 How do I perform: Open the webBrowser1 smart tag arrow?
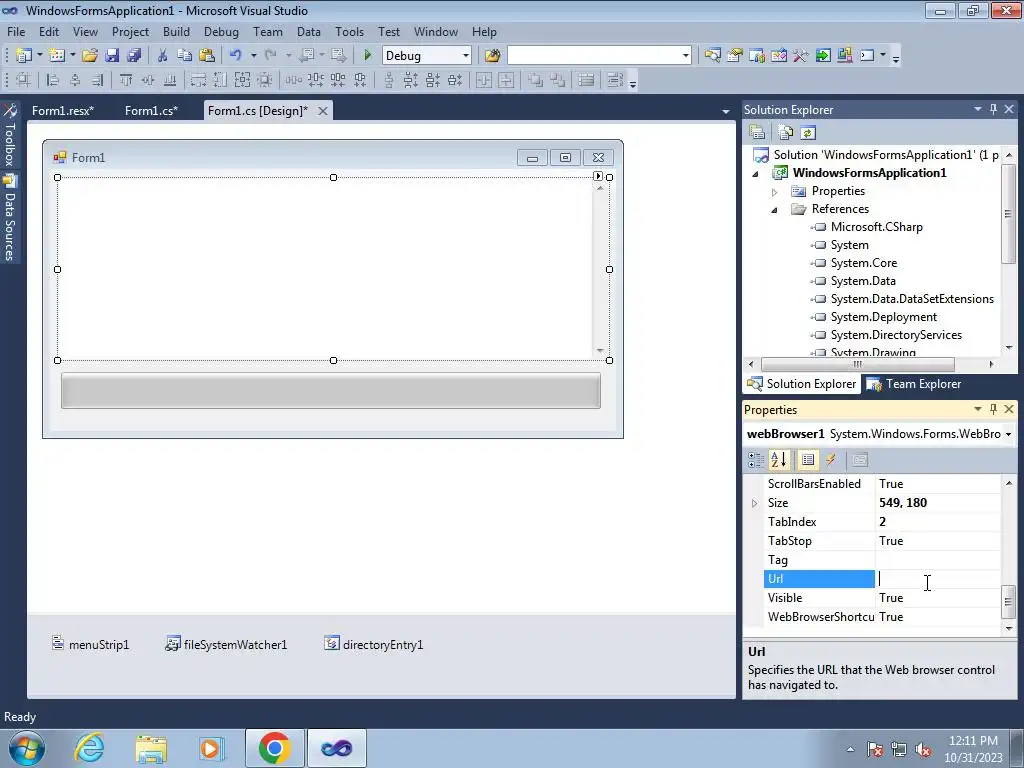[598, 176]
